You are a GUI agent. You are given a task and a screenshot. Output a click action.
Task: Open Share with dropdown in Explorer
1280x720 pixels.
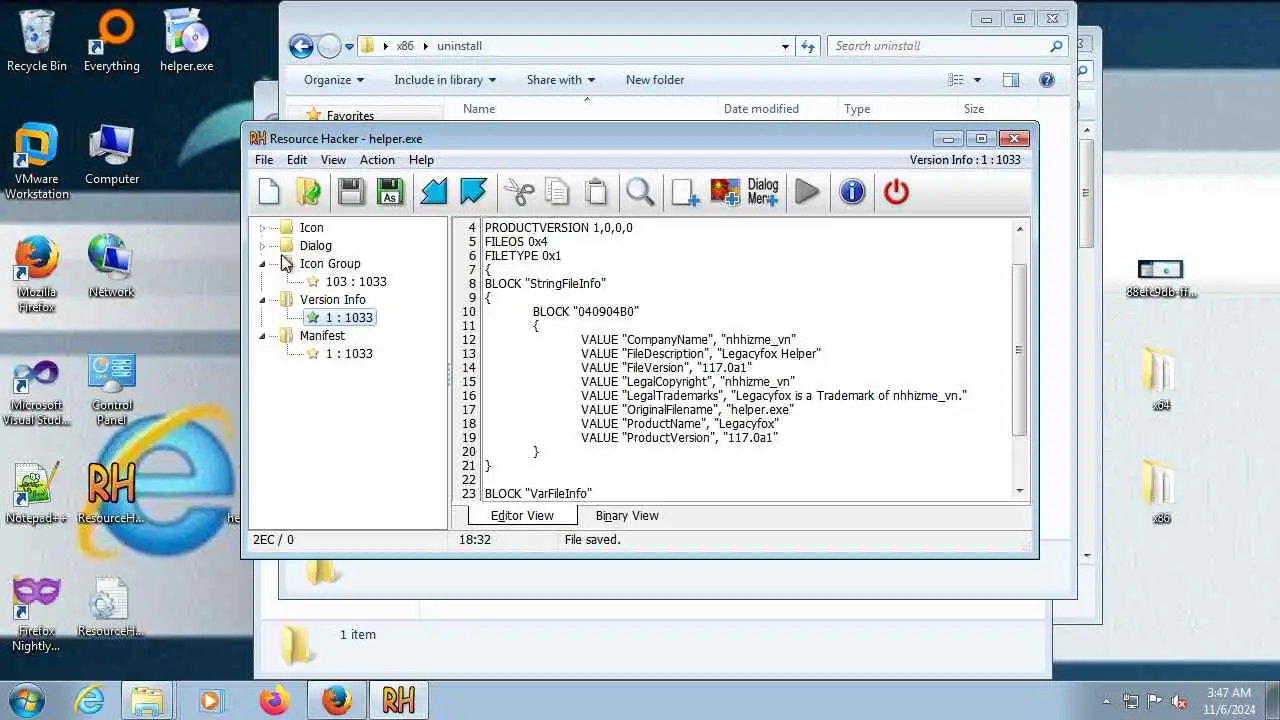(561, 80)
